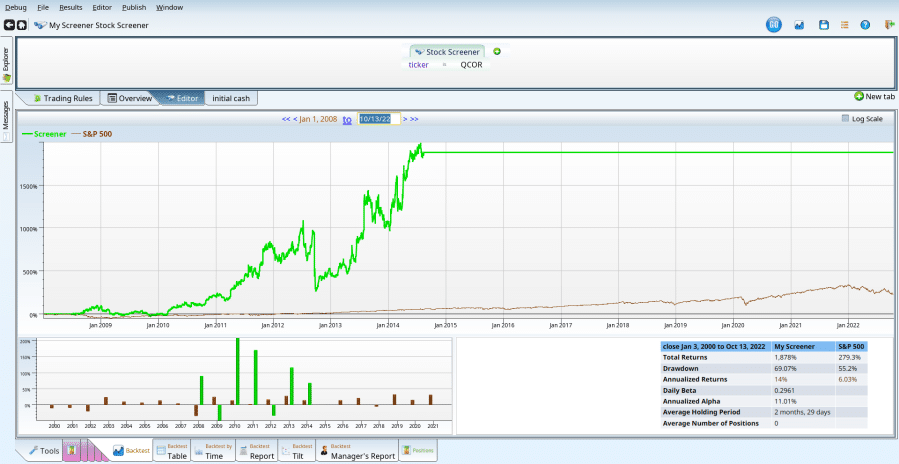
Task: Enable the Log Scale checkbox
Action: (845, 119)
